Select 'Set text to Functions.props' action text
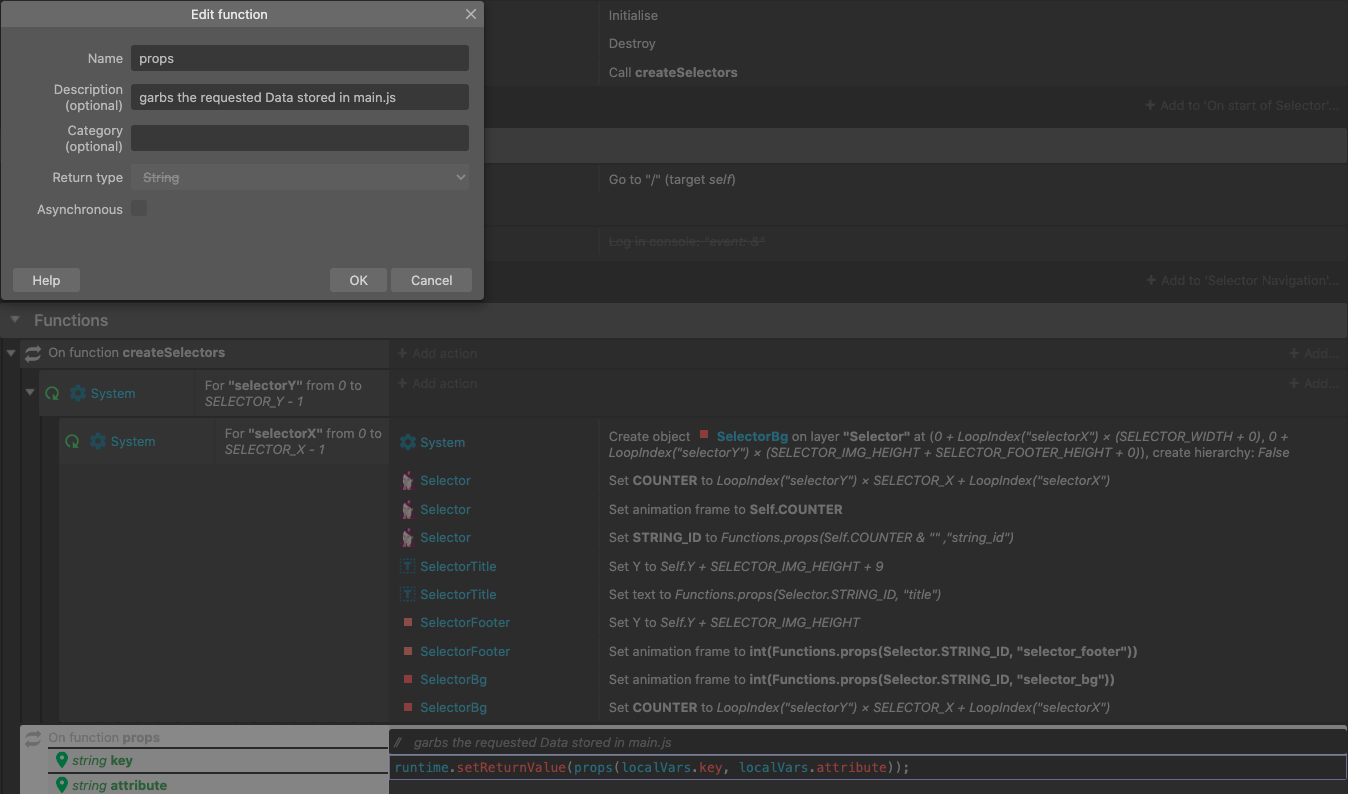The width and height of the screenshot is (1348, 794). [x=775, y=595]
